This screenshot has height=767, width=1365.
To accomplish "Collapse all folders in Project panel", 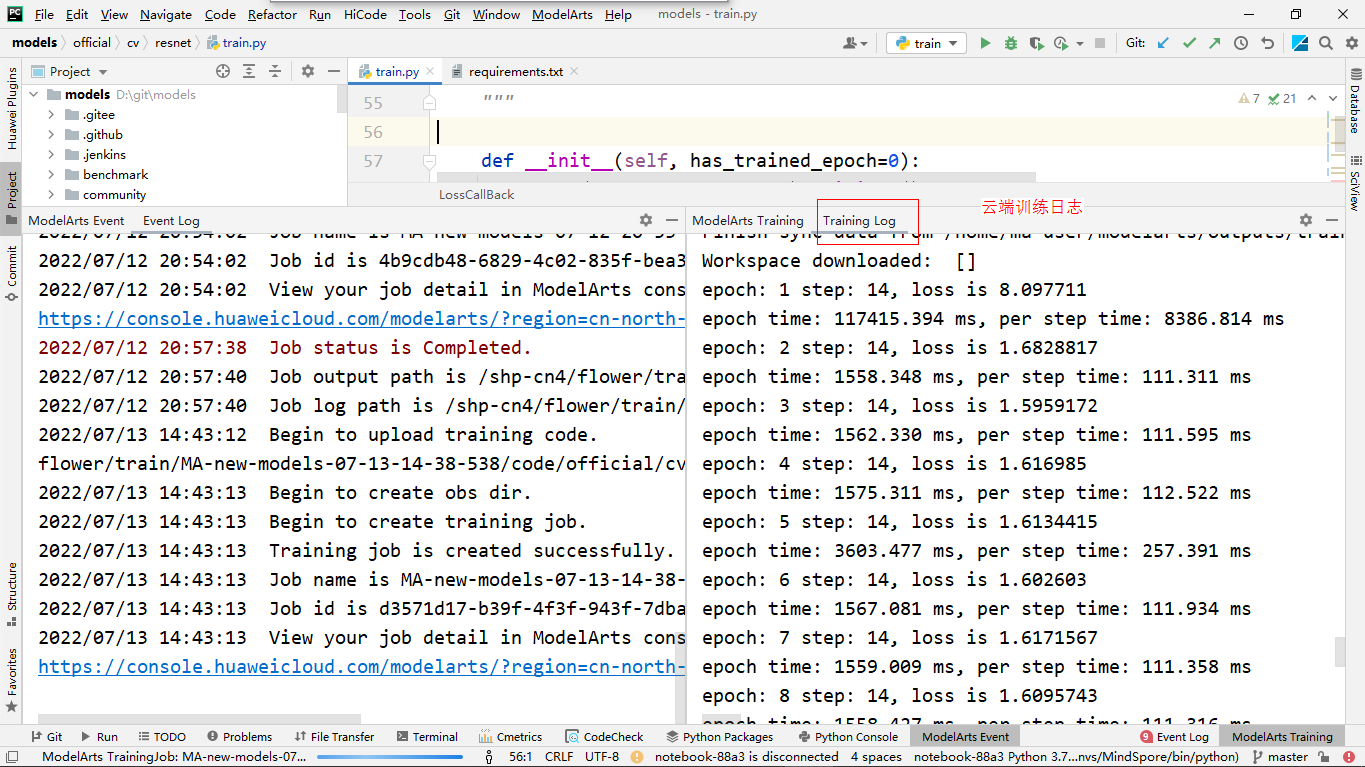I will pyautogui.click(x=275, y=71).
